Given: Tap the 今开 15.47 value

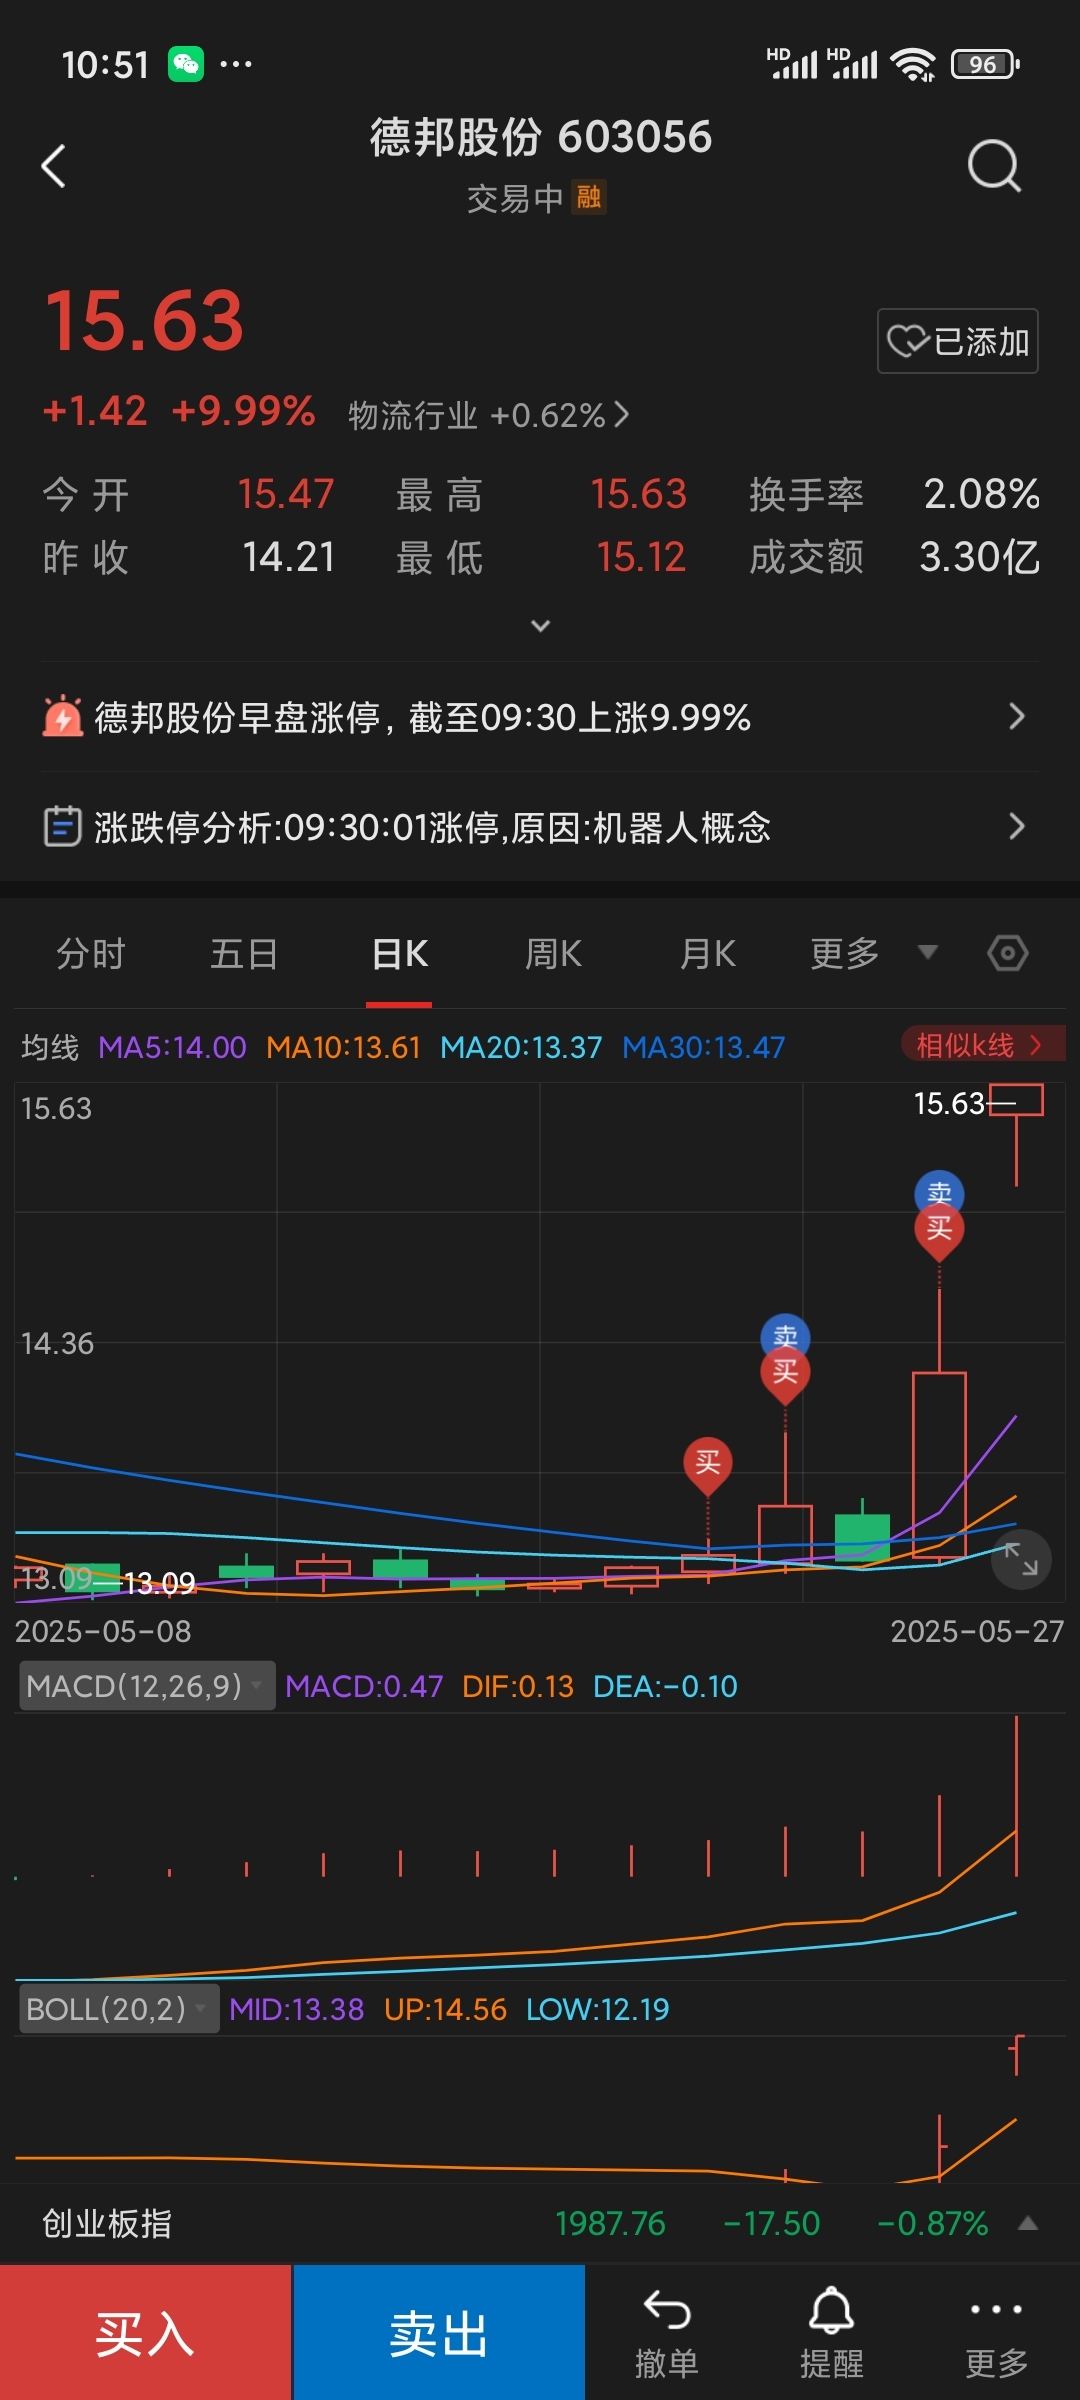Looking at the screenshot, I should point(285,494).
